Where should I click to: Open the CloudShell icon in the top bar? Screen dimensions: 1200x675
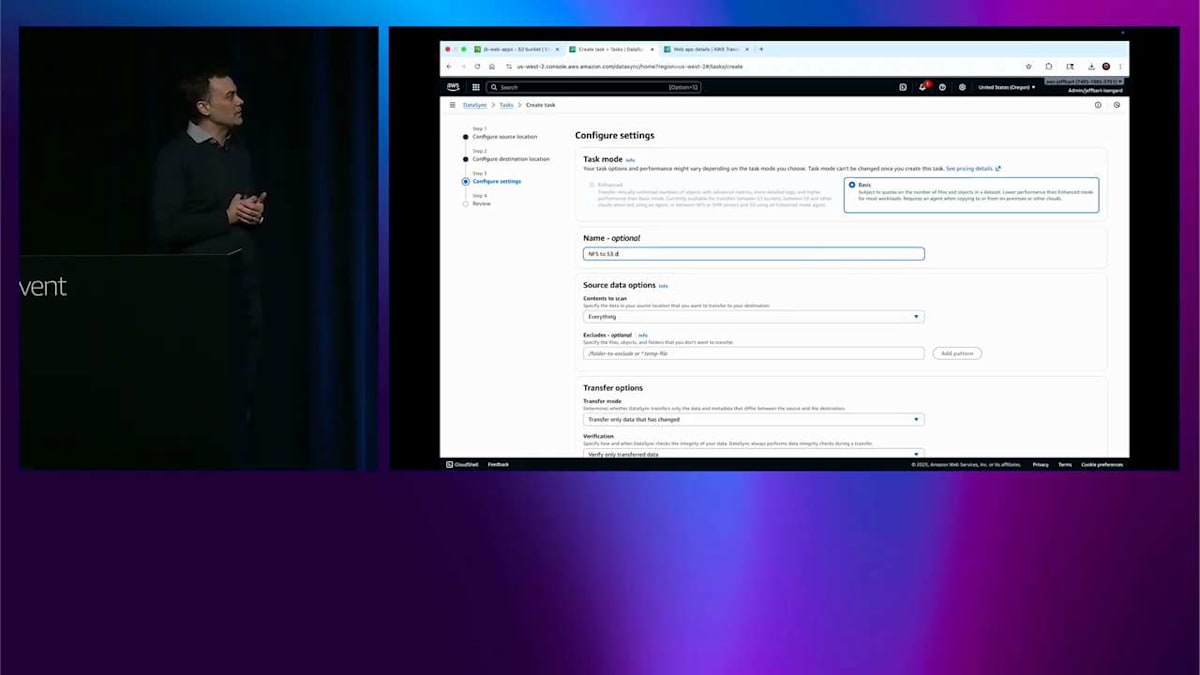click(903, 87)
